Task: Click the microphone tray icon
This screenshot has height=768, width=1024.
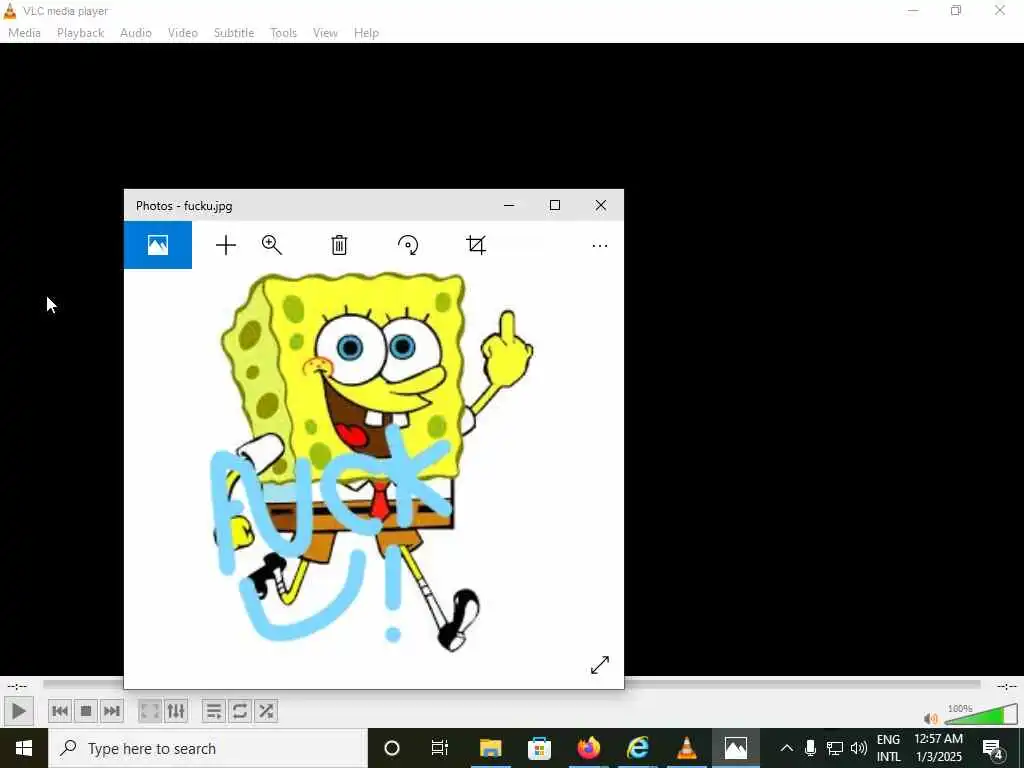Action: pyautogui.click(x=810, y=748)
